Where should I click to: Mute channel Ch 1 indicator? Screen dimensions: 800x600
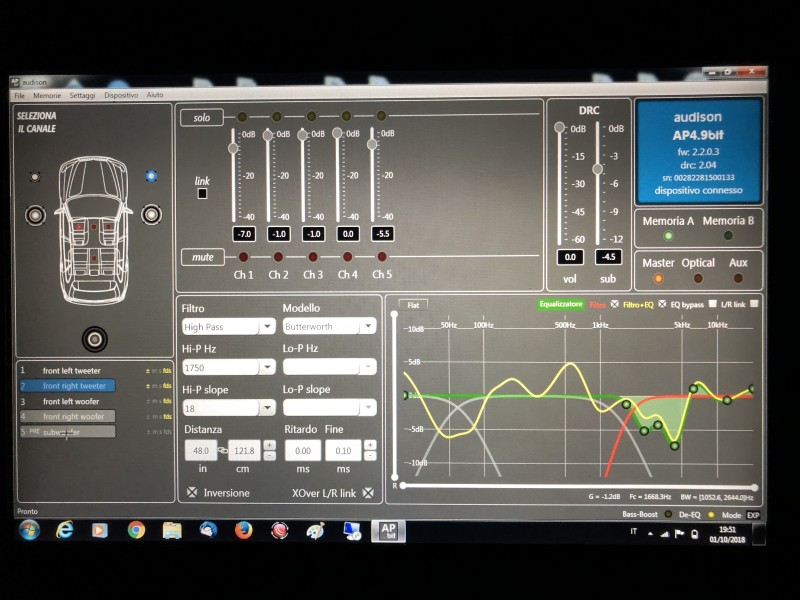point(243,257)
